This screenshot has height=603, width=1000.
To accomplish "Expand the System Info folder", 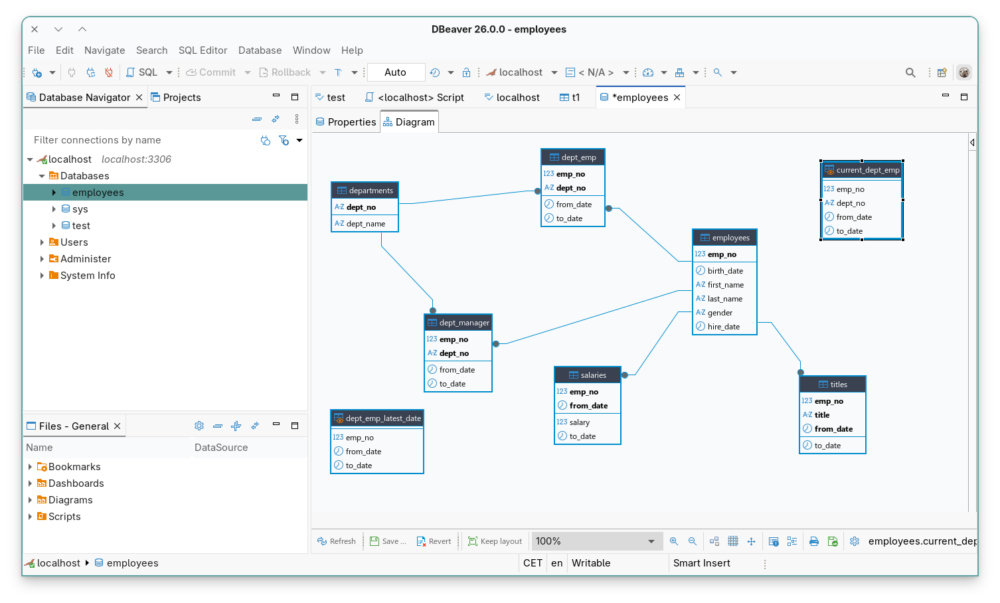I will [42, 275].
